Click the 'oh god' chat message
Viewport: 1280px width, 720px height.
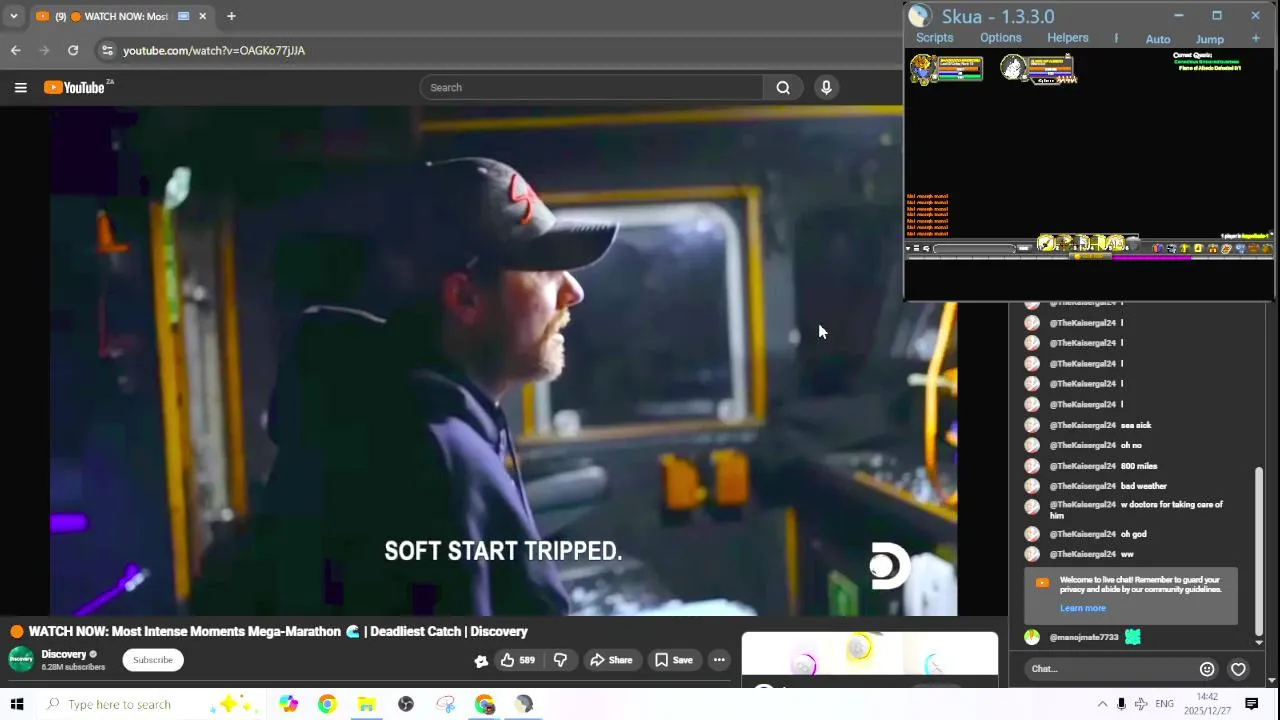pos(1134,534)
